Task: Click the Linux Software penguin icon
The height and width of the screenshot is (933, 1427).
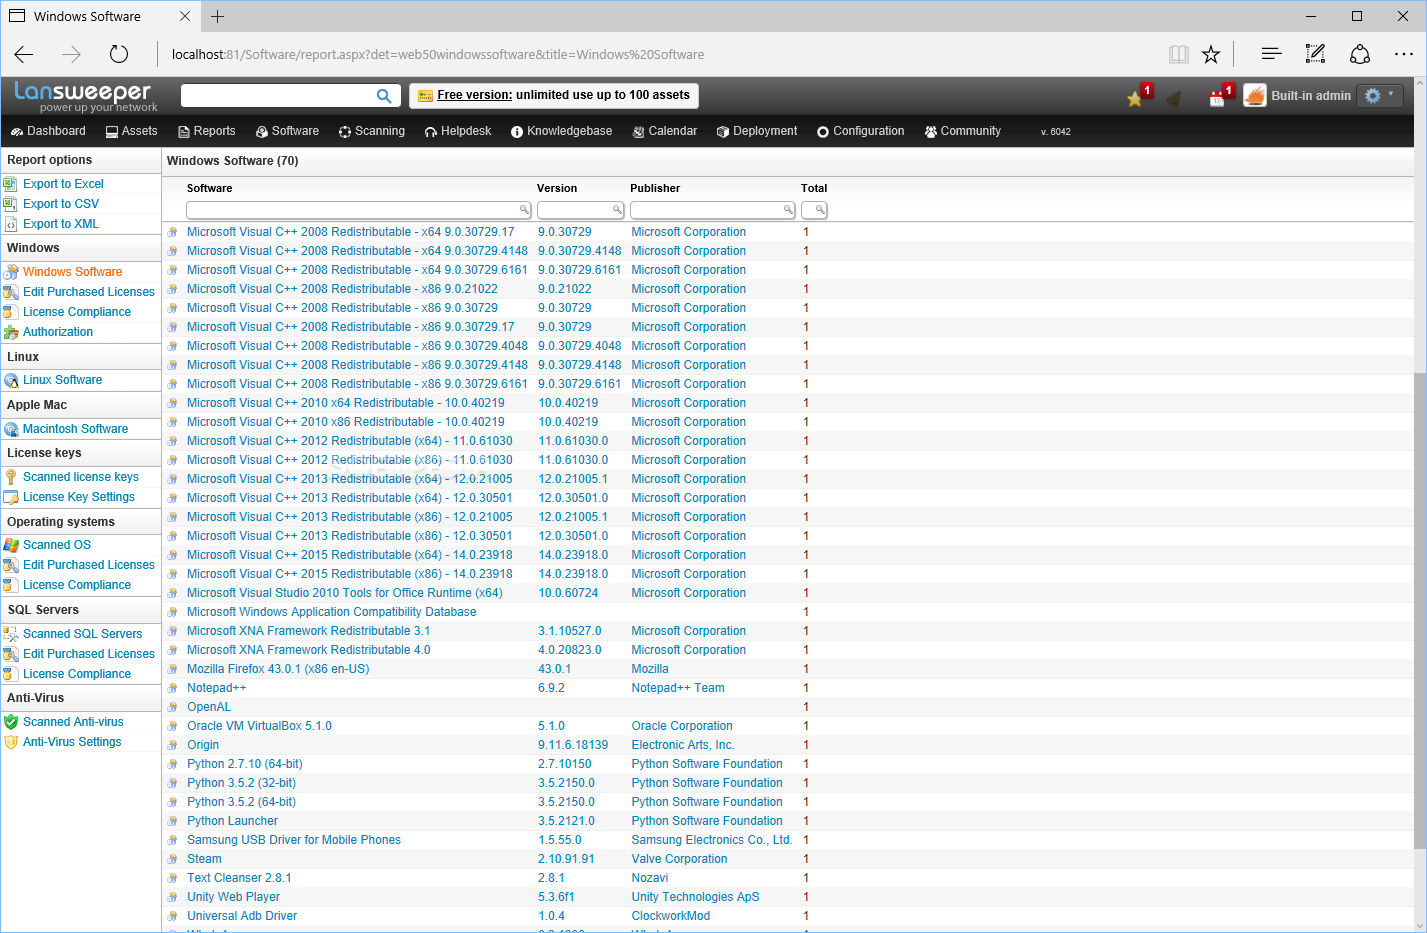Action: click(11, 380)
